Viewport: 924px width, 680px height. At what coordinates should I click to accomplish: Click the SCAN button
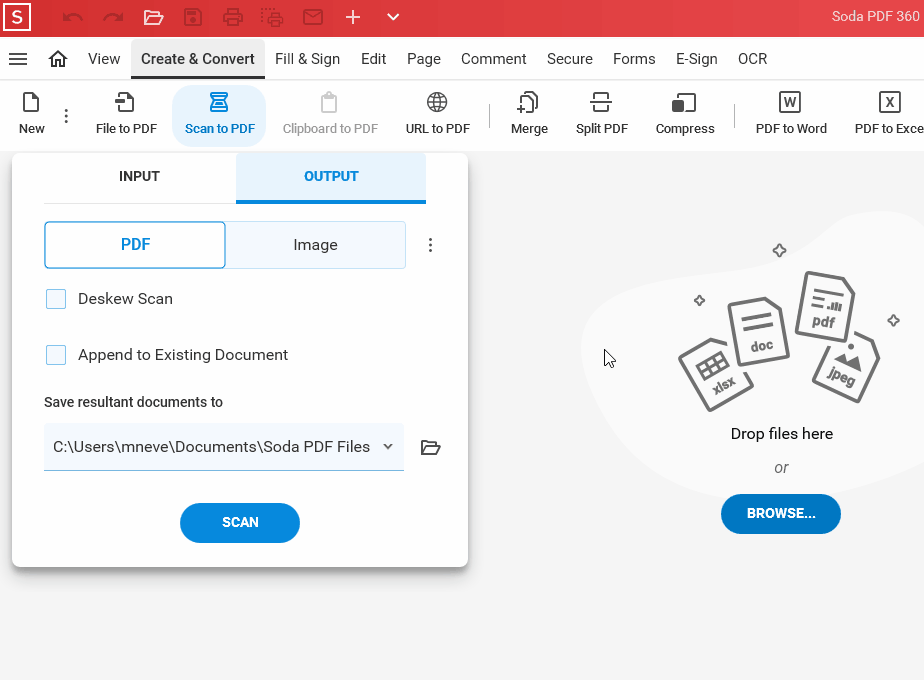(x=240, y=523)
